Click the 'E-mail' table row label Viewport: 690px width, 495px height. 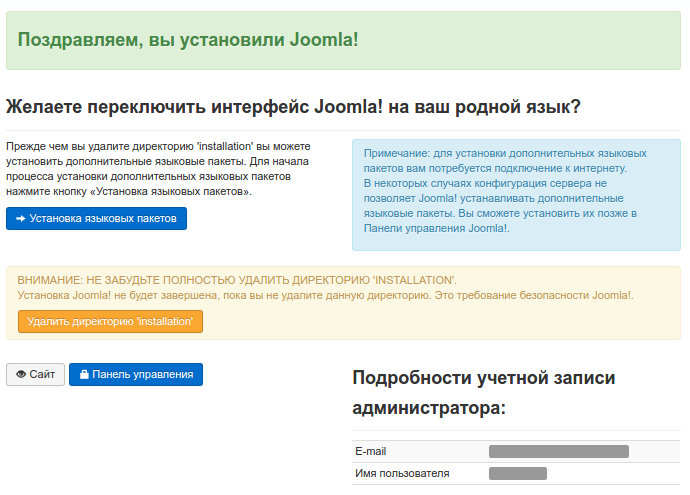click(371, 451)
